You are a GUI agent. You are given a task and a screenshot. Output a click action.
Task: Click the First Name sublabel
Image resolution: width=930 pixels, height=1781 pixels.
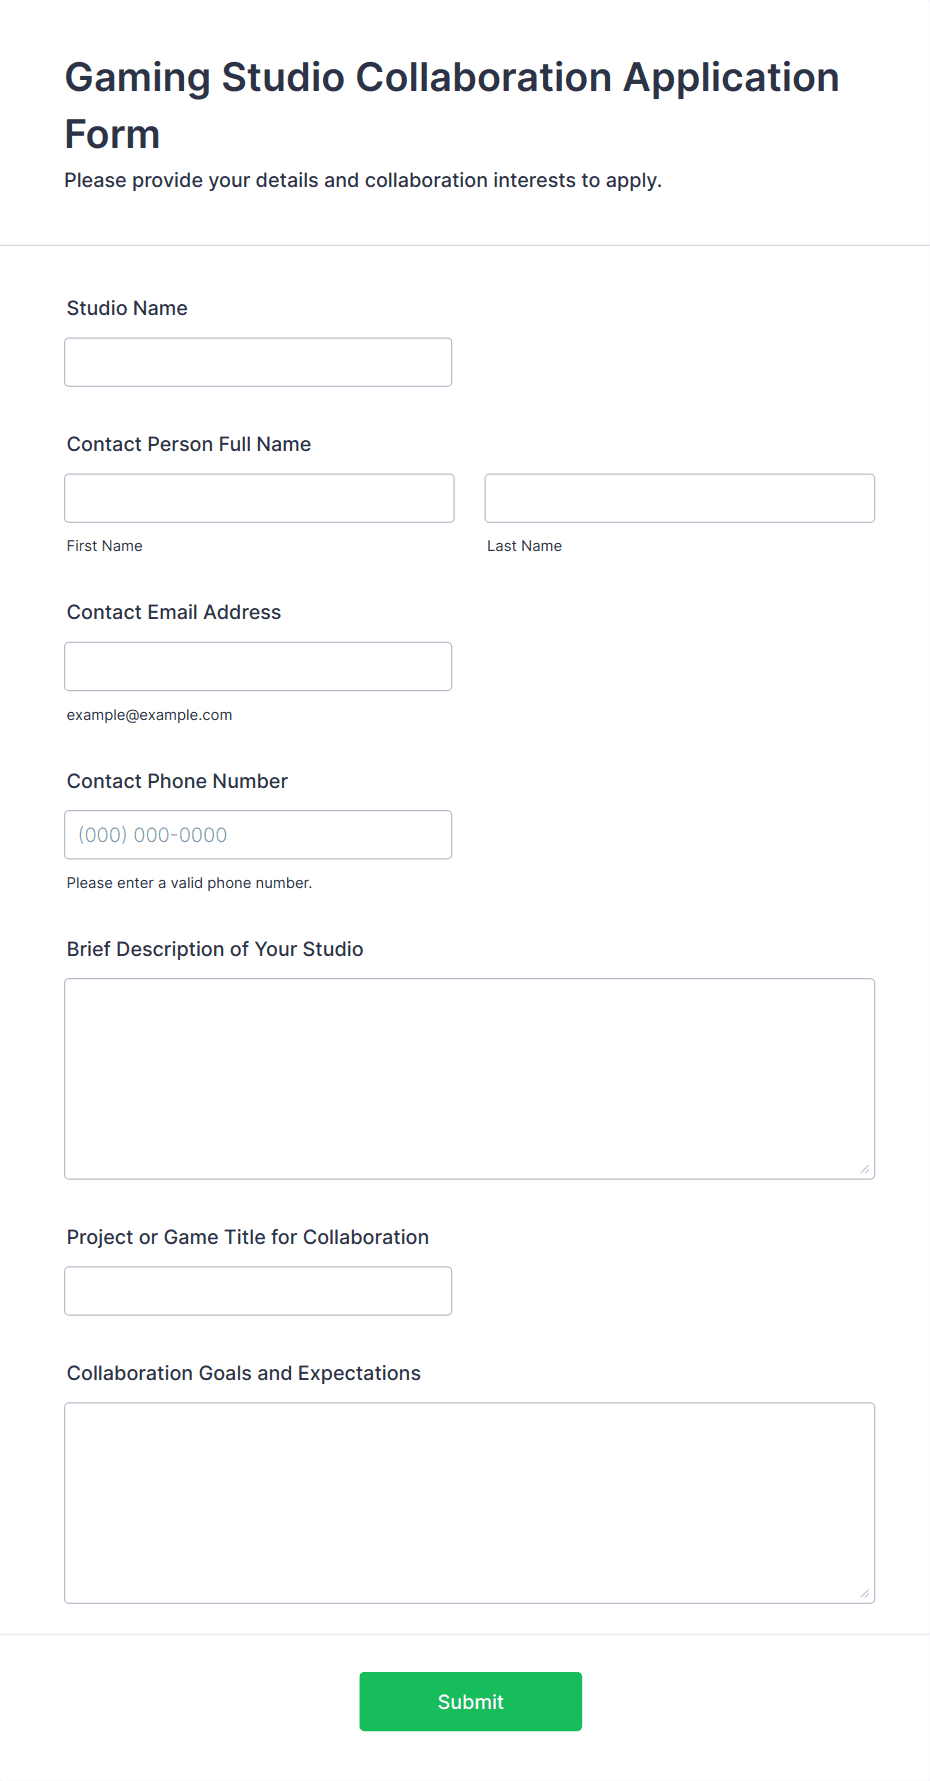pyautogui.click(x=105, y=546)
